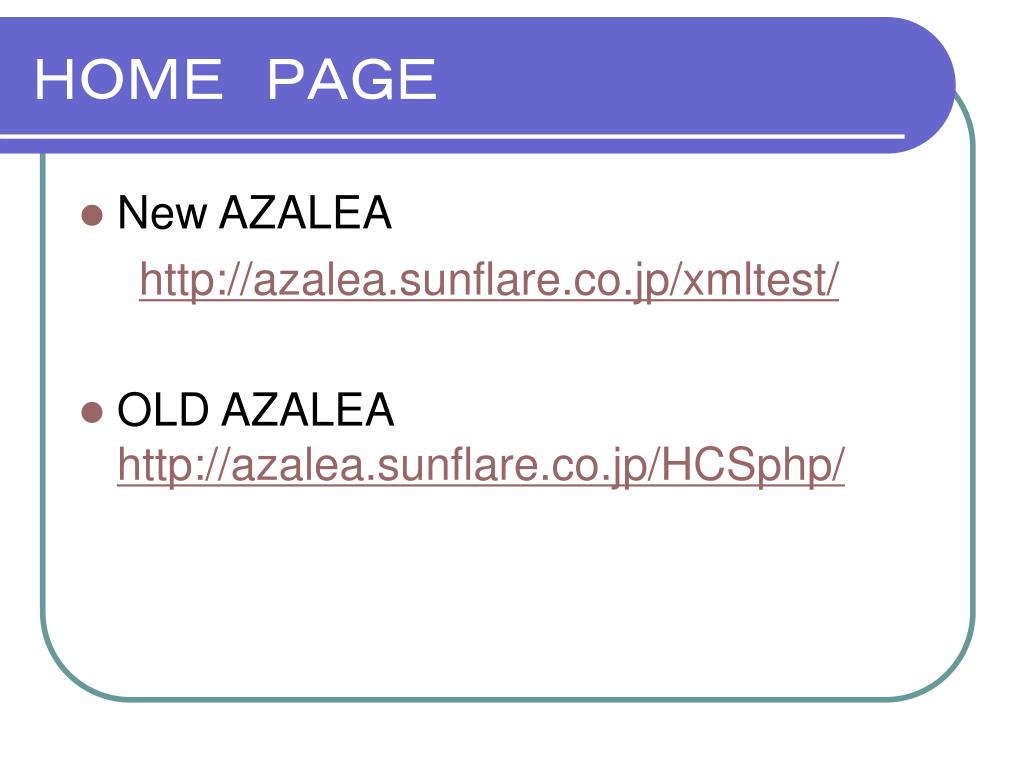Click the white line under the title

452,136
